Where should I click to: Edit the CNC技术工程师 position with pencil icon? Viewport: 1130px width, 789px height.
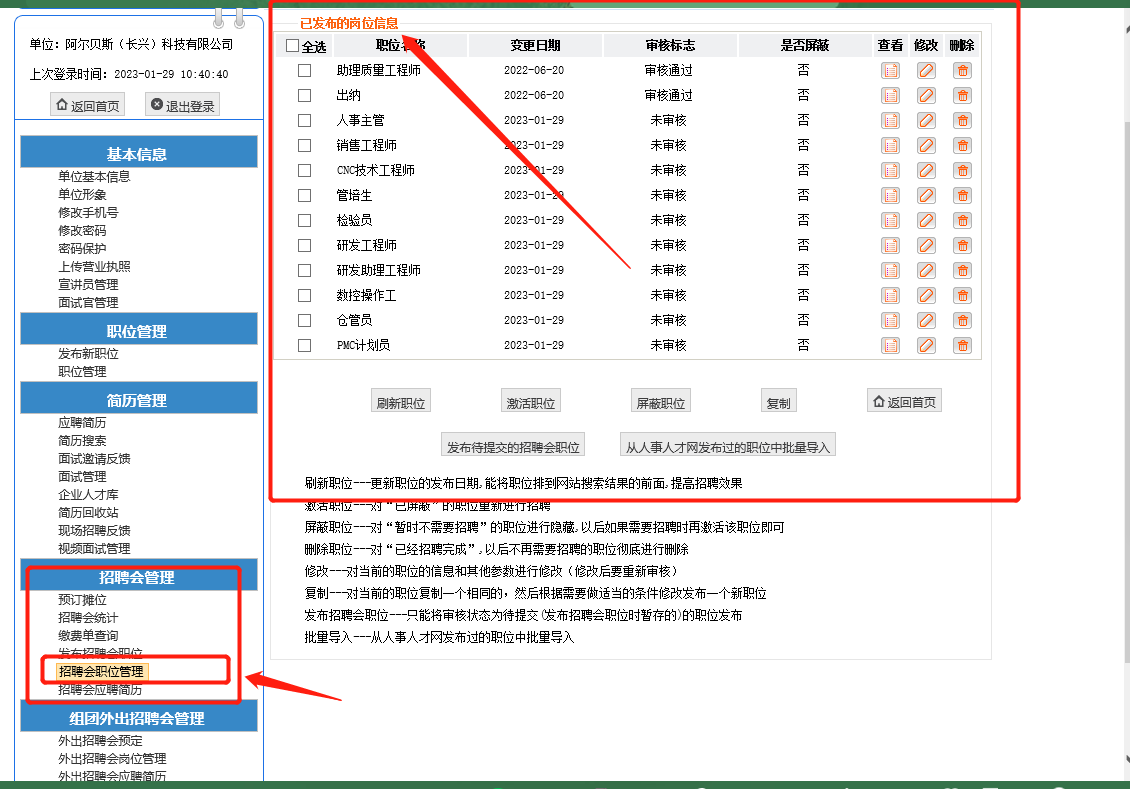tap(926, 170)
